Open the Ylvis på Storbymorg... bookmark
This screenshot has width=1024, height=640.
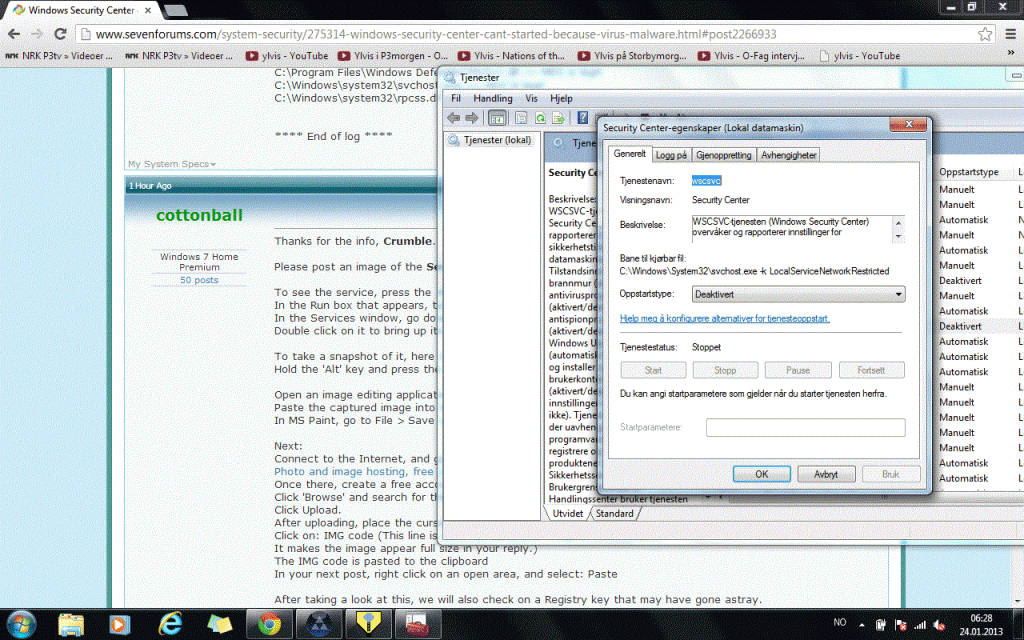(x=632, y=56)
